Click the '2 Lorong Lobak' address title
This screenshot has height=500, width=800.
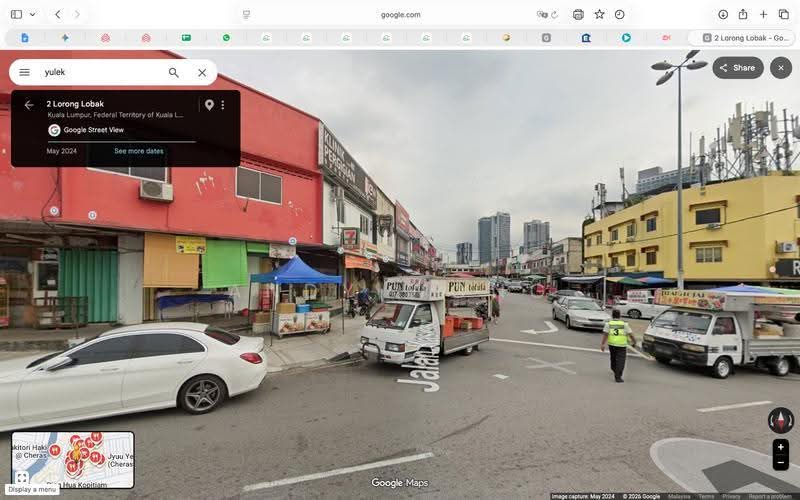click(x=75, y=104)
